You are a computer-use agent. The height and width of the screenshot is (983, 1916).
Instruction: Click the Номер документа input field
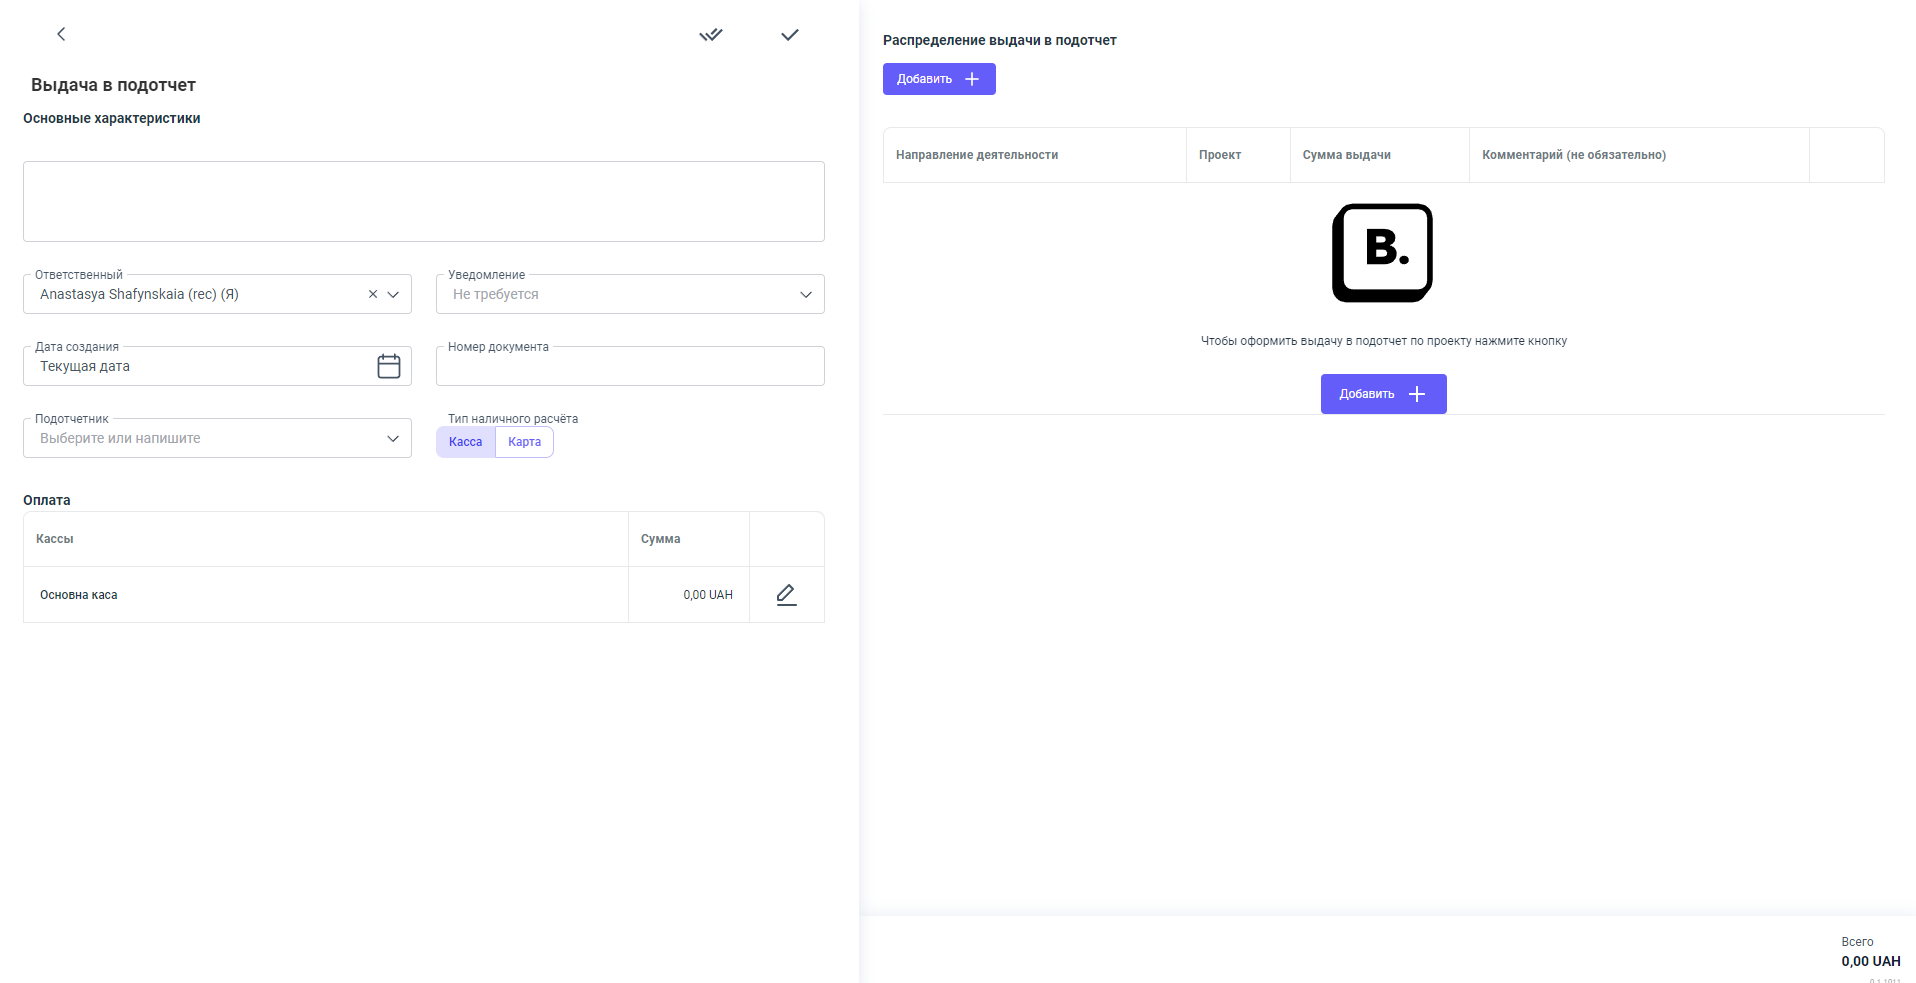629,367
